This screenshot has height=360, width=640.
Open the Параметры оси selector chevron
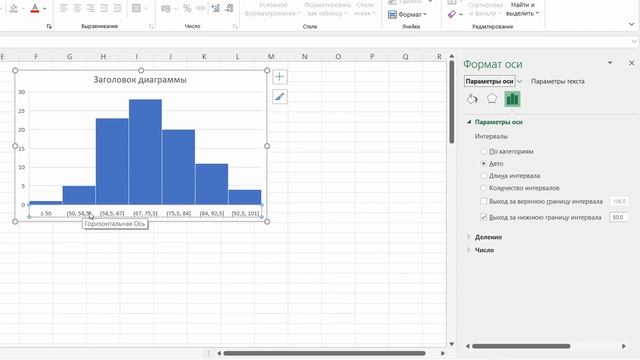(x=520, y=82)
